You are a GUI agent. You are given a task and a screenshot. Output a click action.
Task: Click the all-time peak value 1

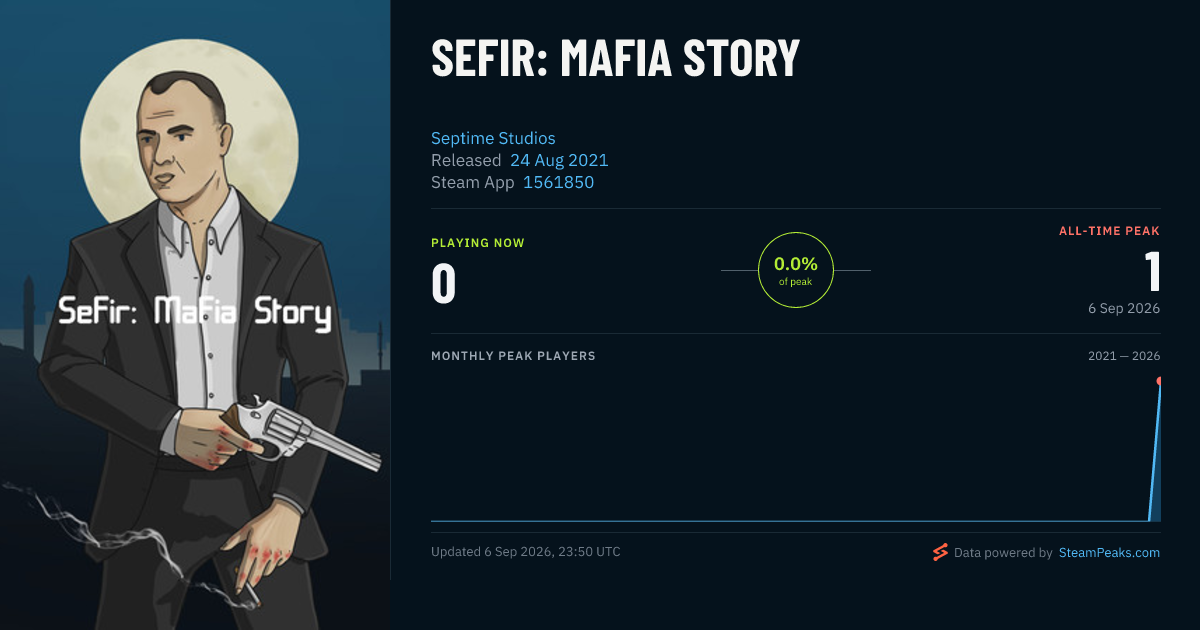(1152, 271)
